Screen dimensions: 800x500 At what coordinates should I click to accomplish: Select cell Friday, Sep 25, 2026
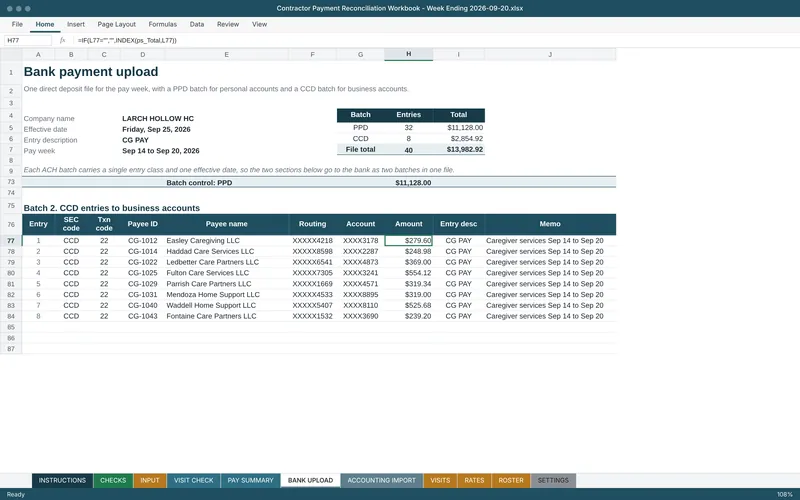[156, 129]
